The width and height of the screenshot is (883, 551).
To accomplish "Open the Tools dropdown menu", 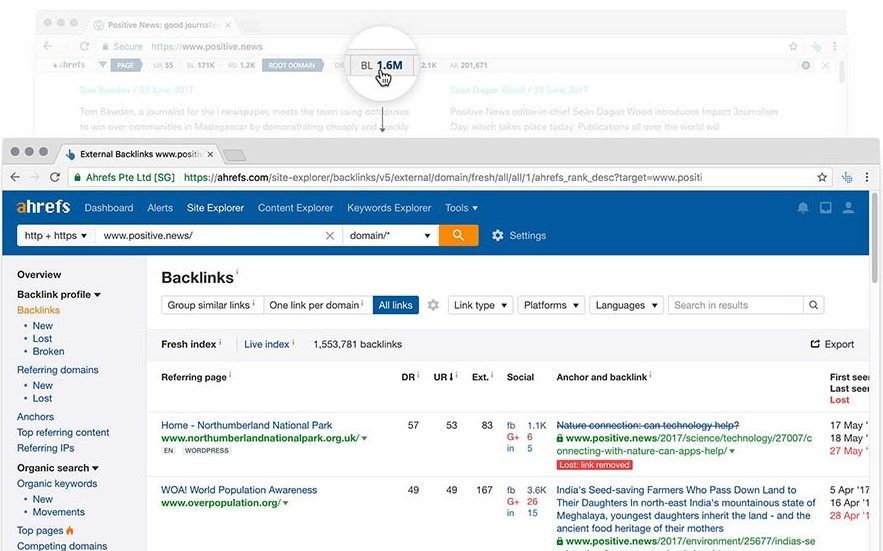I will pos(461,208).
